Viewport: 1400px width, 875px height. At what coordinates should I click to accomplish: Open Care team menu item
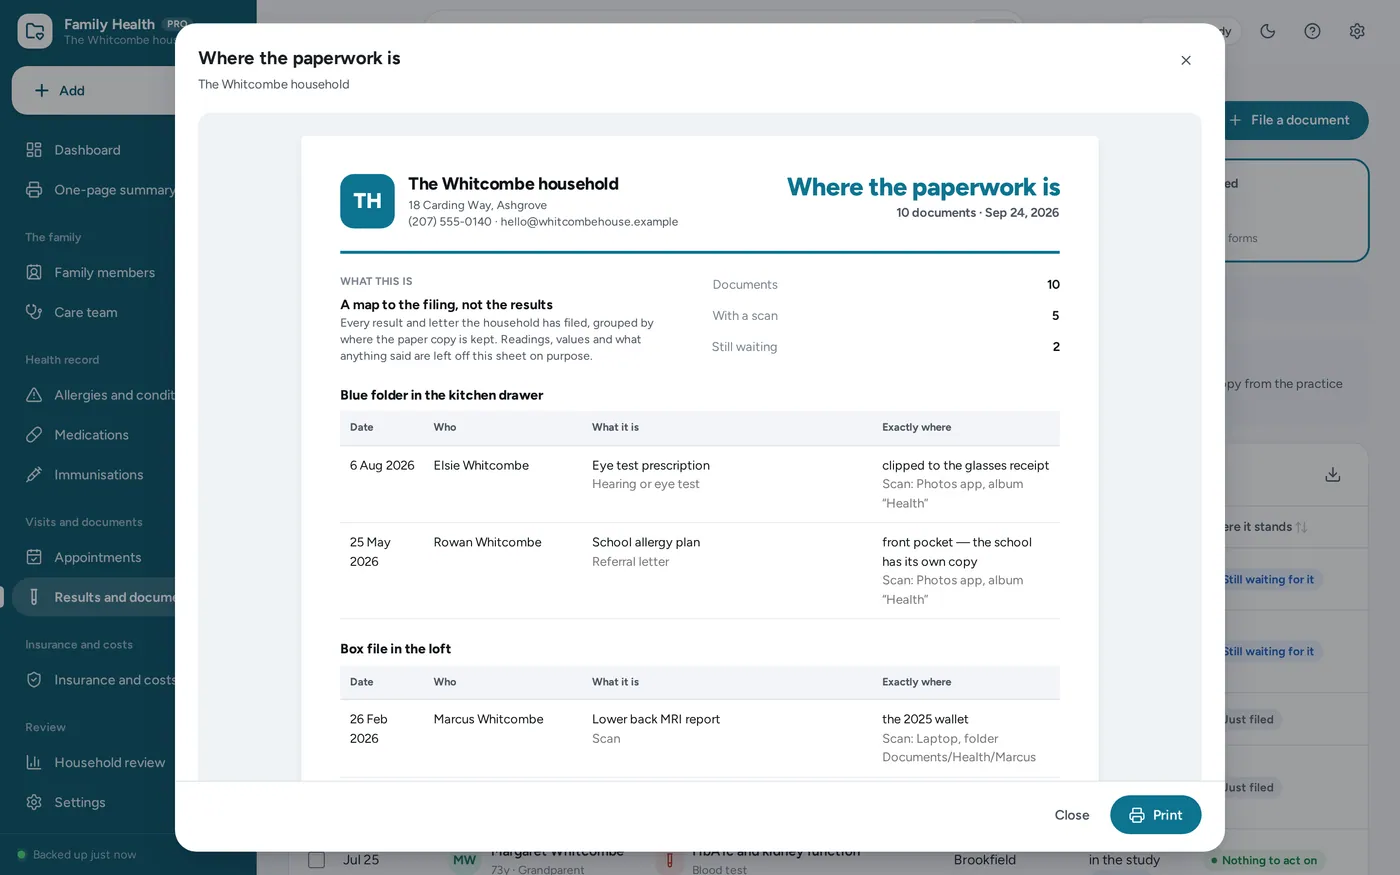pyautogui.click(x=94, y=312)
